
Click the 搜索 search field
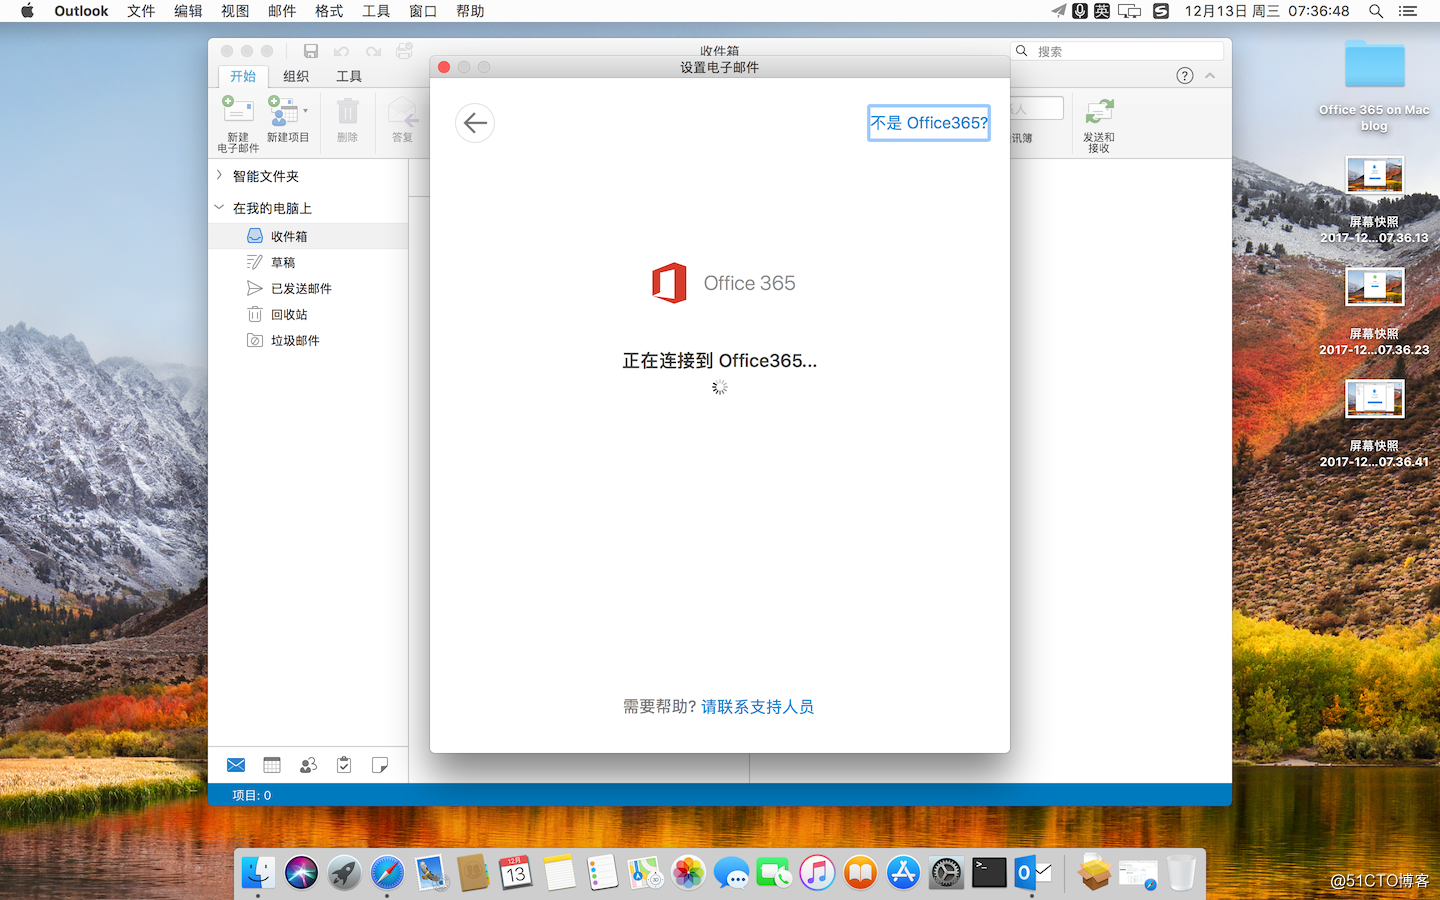(1118, 51)
